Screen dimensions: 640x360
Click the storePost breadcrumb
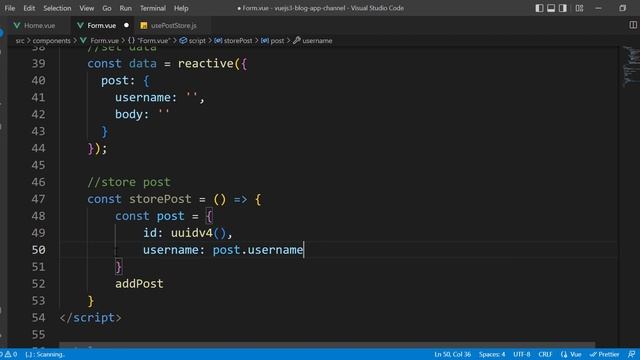(233, 40)
